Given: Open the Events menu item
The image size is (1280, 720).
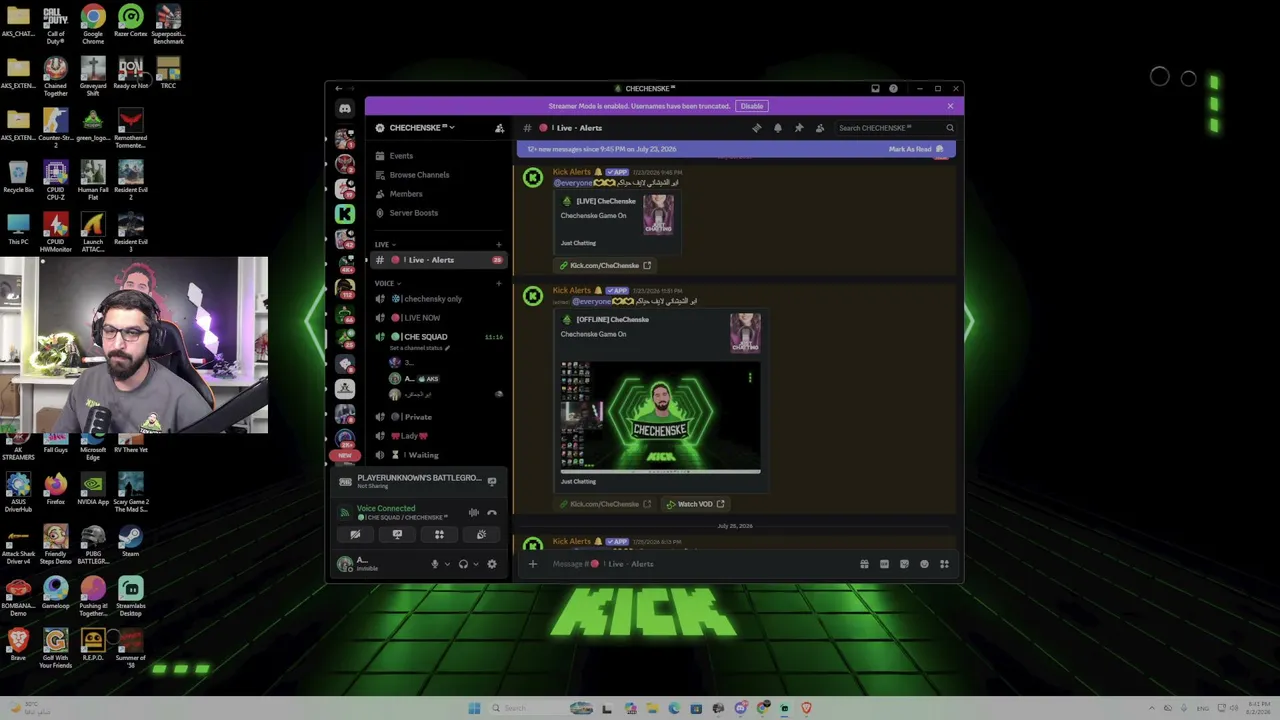Looking at the screenshot, I should [438, 156].
